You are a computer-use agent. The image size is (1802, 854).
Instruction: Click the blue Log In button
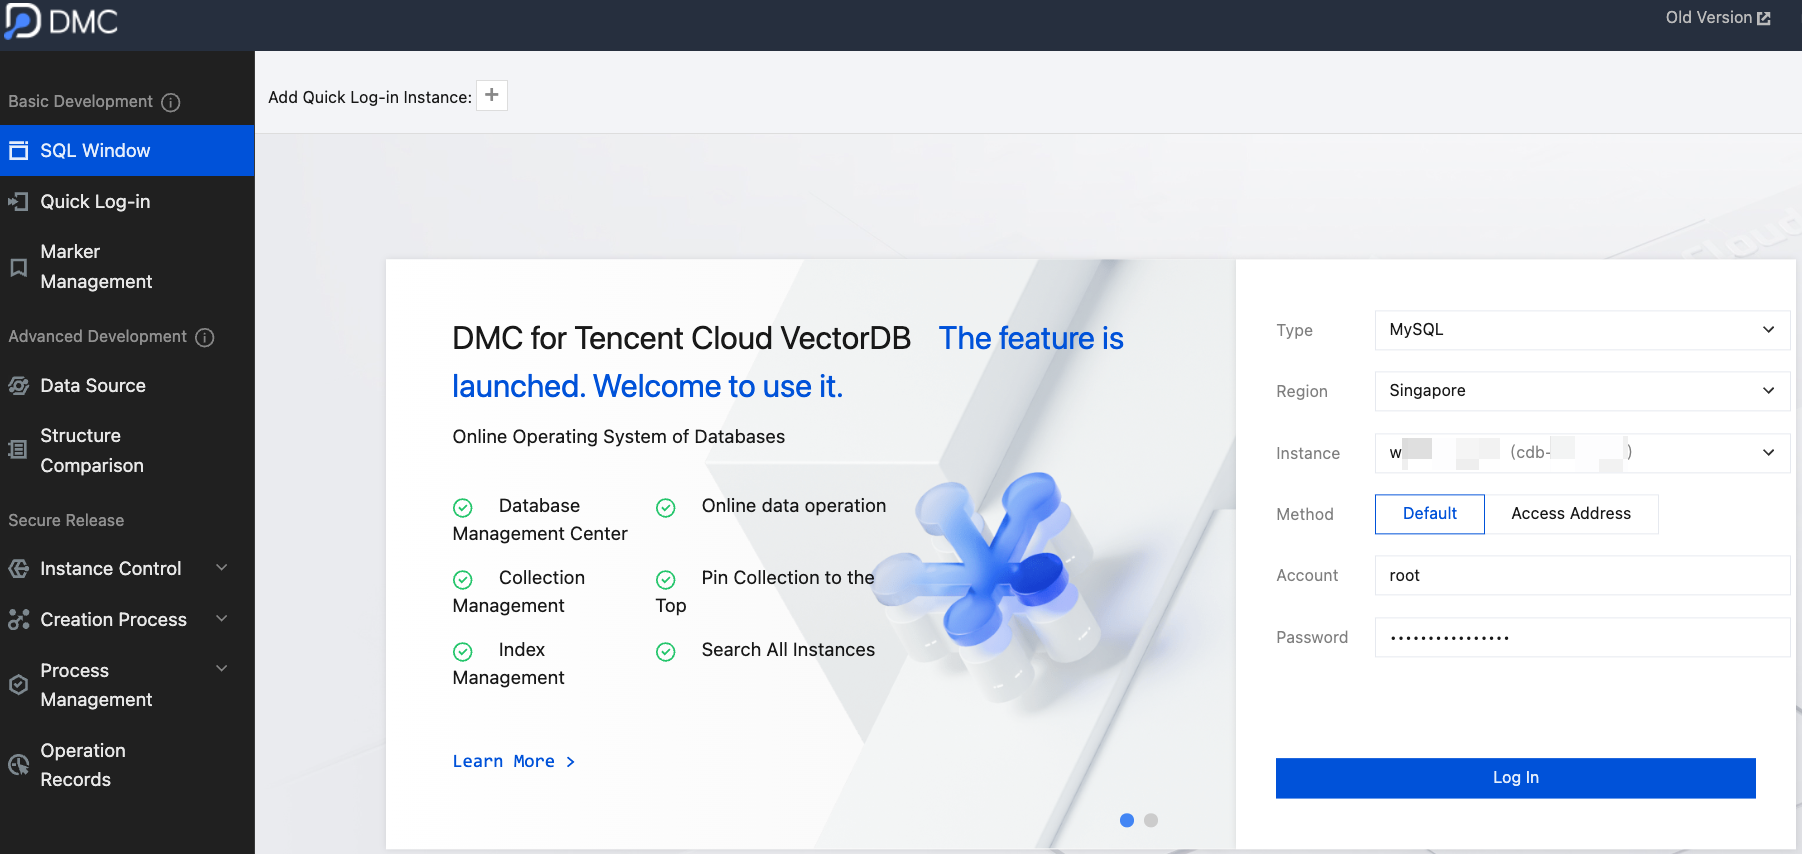click(1515, 778)
